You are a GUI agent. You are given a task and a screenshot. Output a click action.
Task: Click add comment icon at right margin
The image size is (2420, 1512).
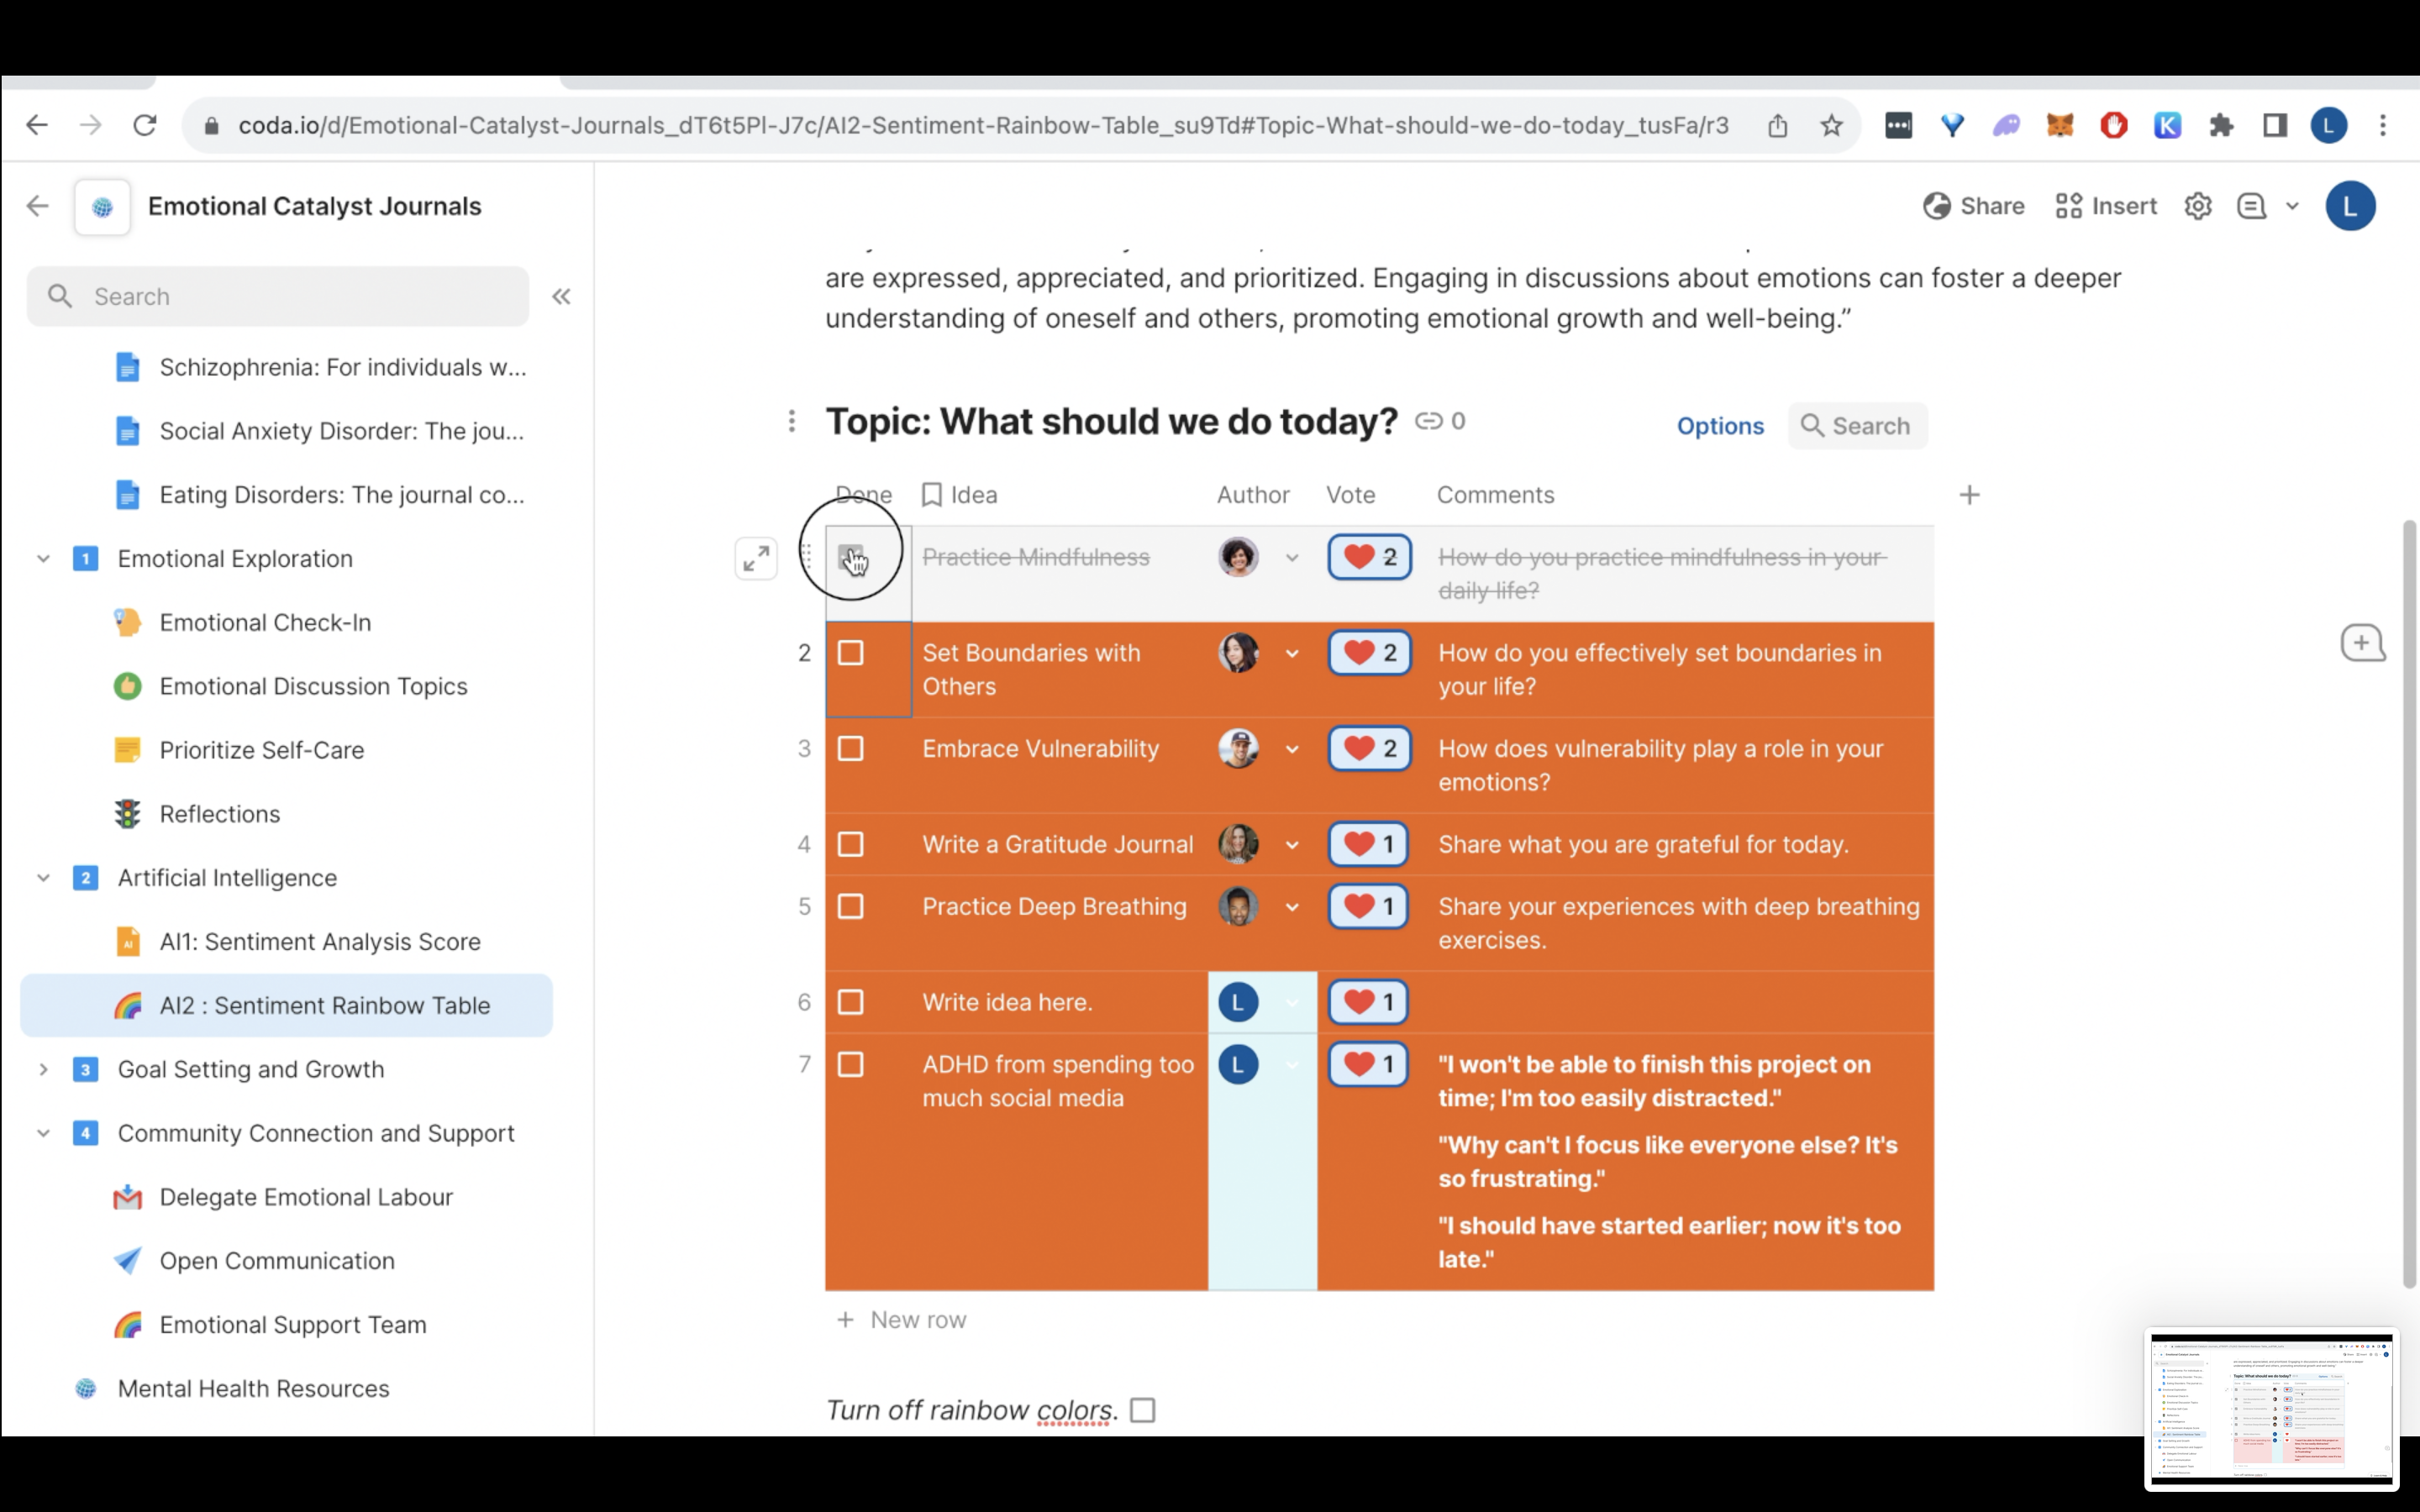(x=2362, y=643)
